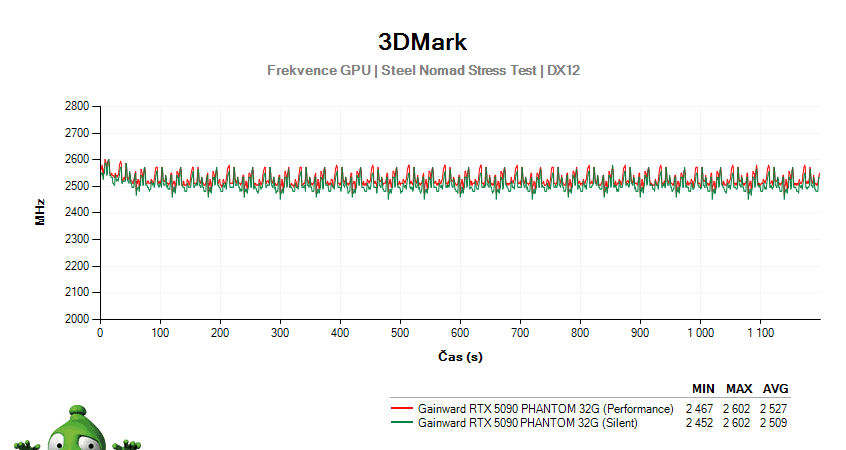Click the green legend line swatch for Silent
Image resolution: width=846 pixels, height=450 pixels.
401,422
